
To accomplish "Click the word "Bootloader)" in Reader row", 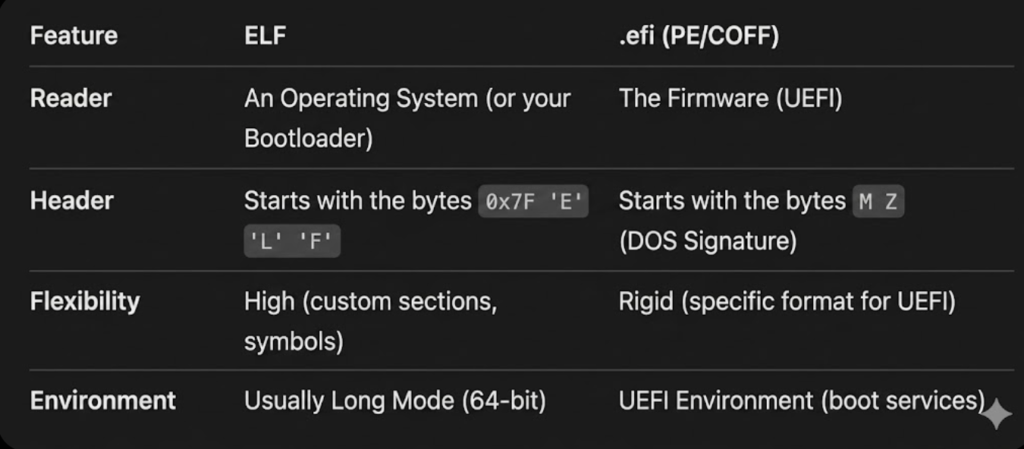I will pyautogui.click(x=308, y=138).
